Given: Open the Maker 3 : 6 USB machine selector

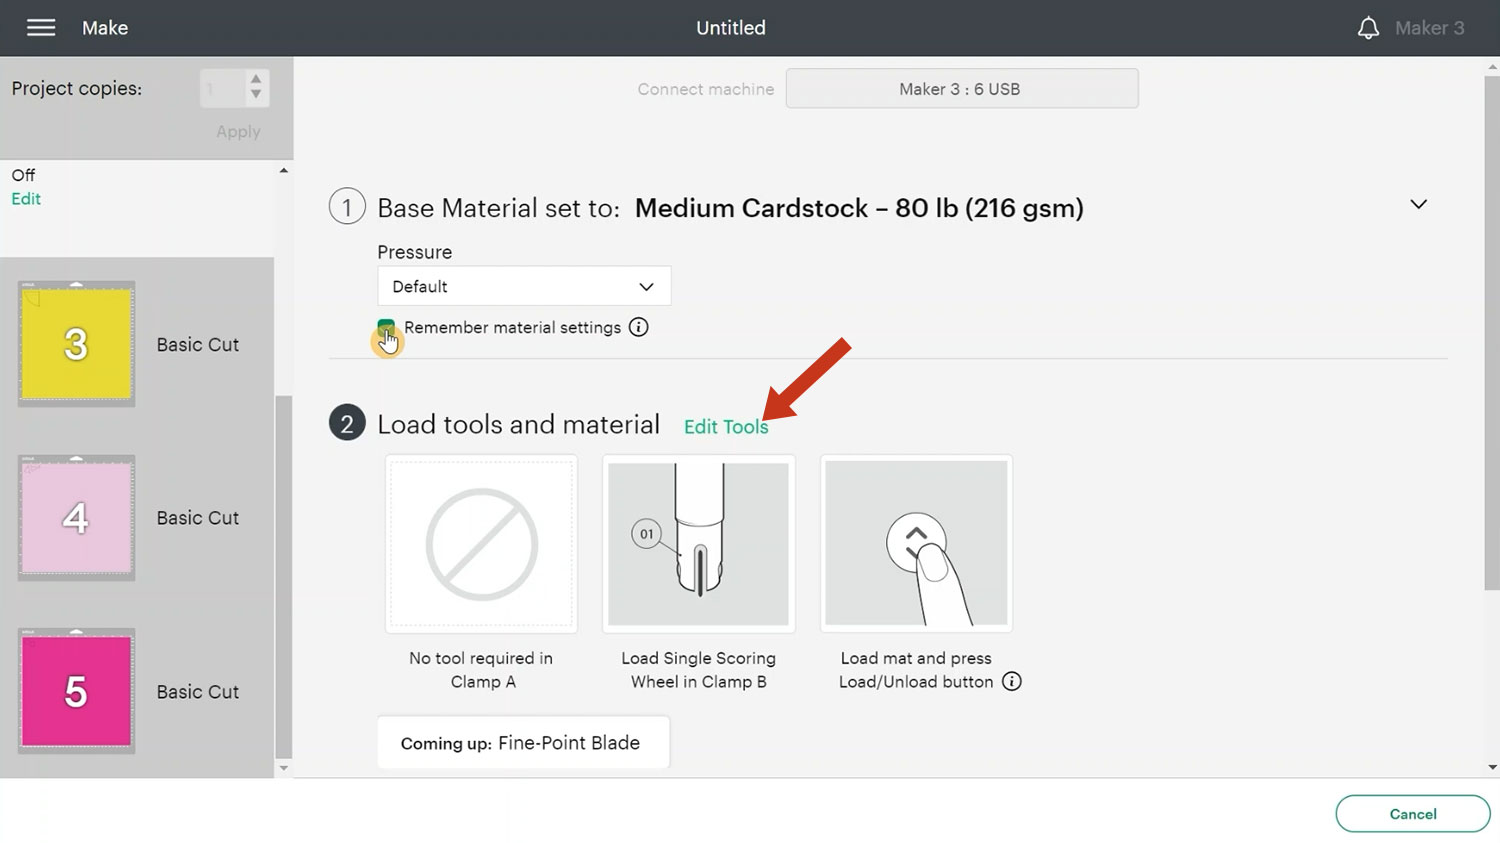Looking at the screenshot, I should click(x=961, y=89).
